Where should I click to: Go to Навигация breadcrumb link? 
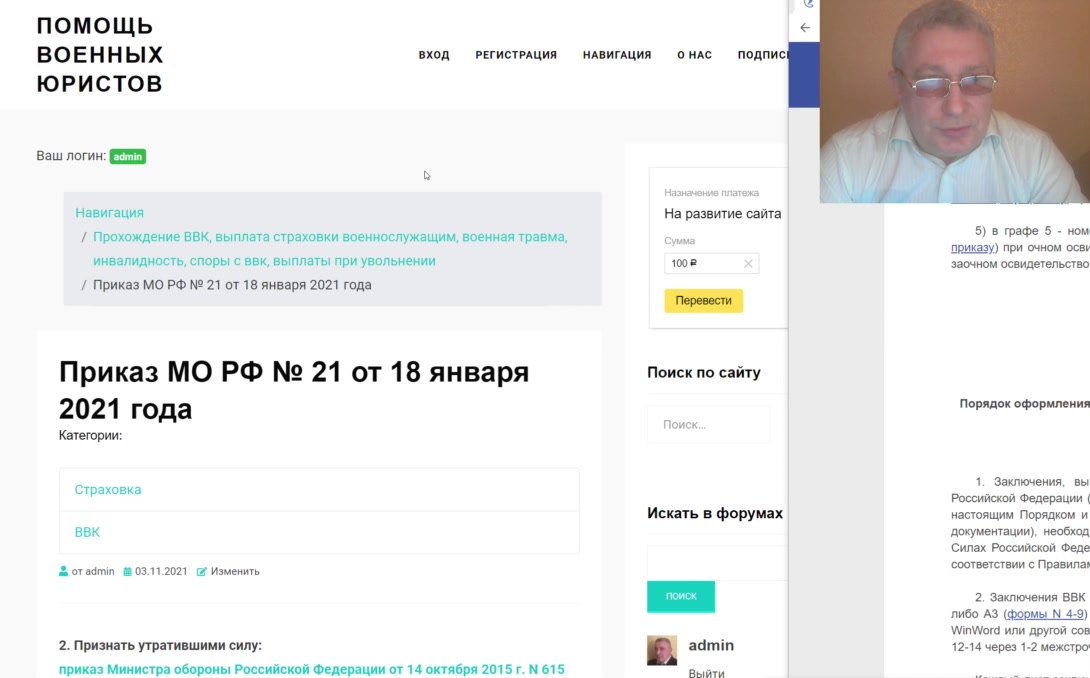tap(109, 213)
